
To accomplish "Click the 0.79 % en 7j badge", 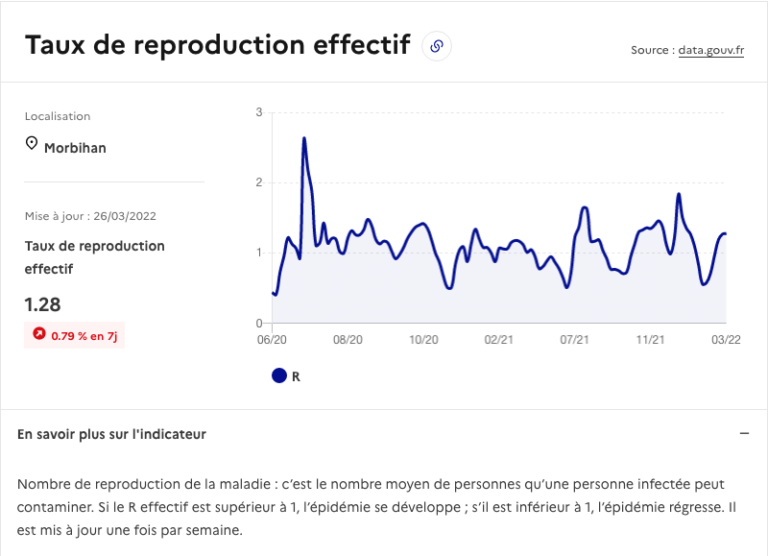I will click(74, 335).
